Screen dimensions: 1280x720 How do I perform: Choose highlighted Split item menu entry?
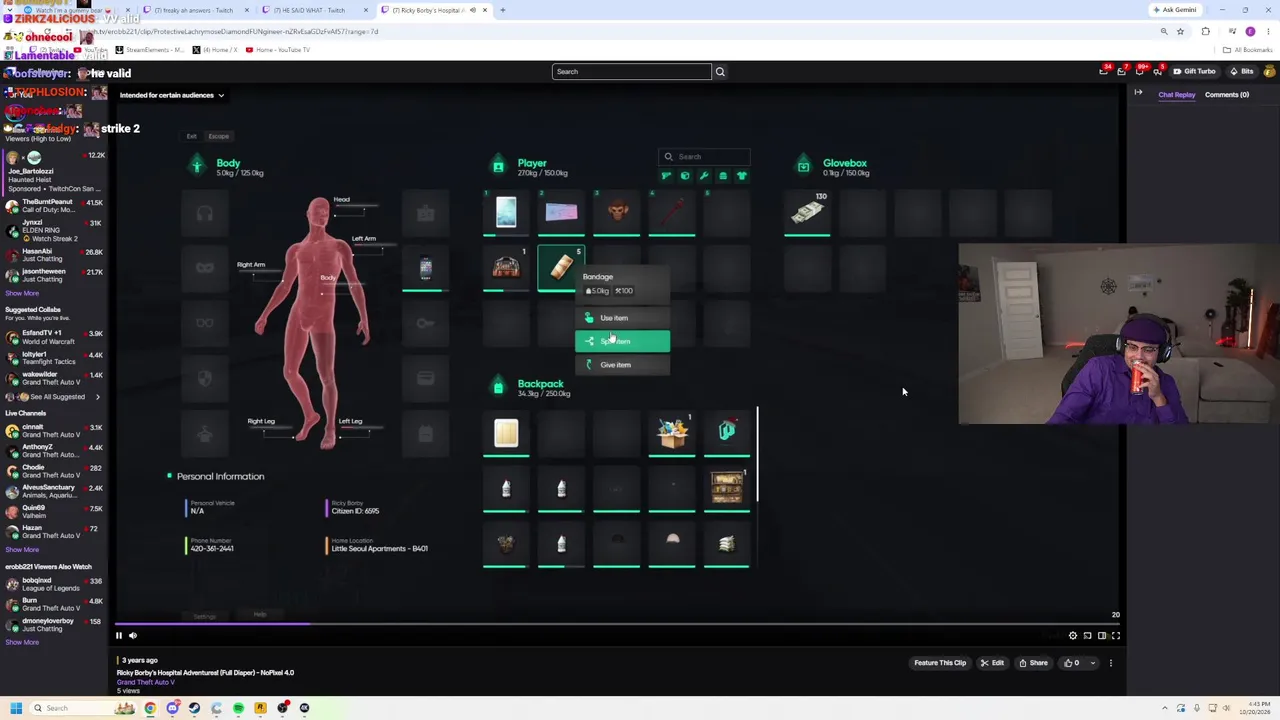[x=622, y=341]
